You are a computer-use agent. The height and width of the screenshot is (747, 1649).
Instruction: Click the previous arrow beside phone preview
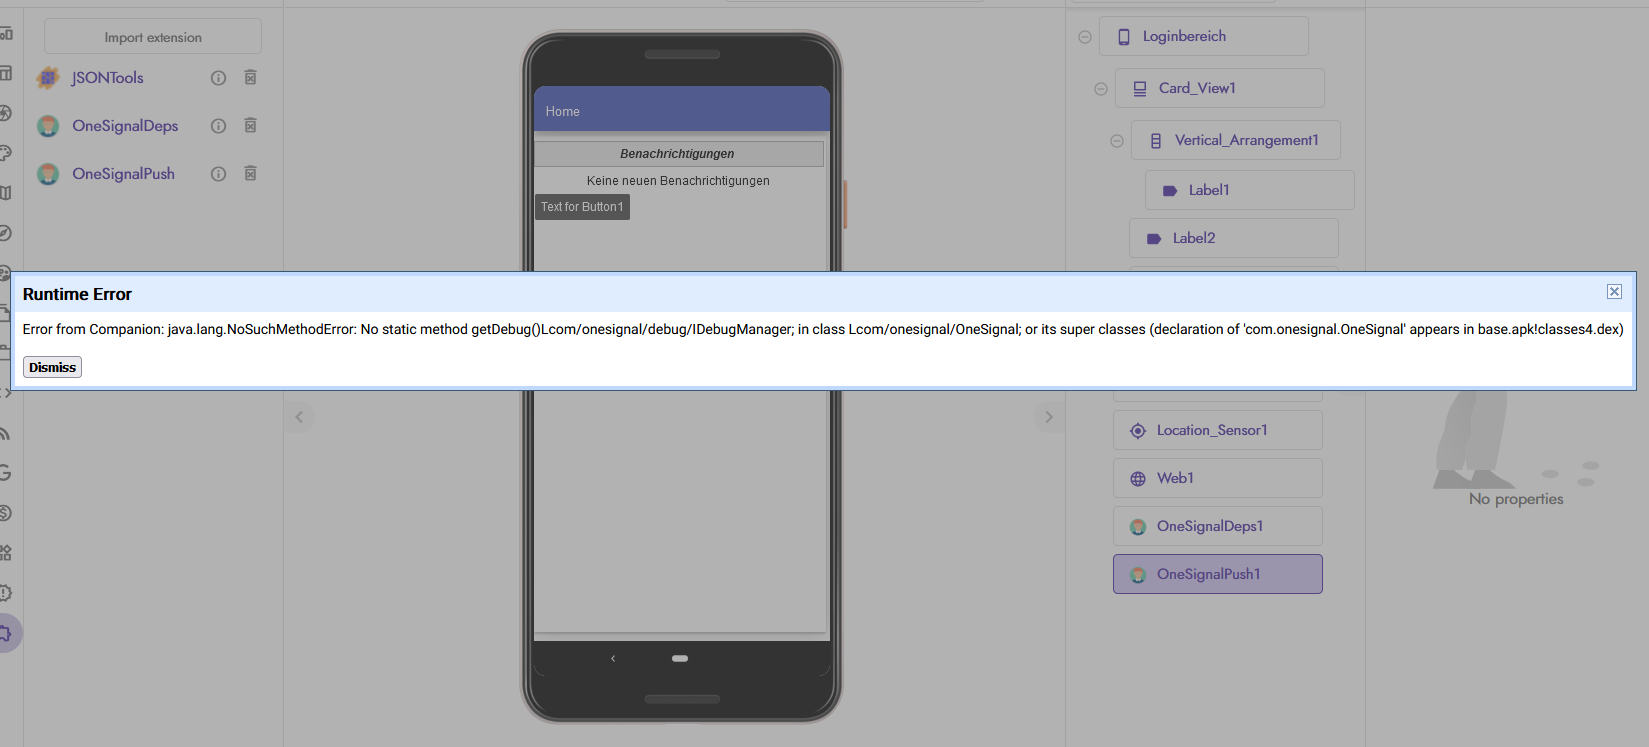[x=299, y=417]
